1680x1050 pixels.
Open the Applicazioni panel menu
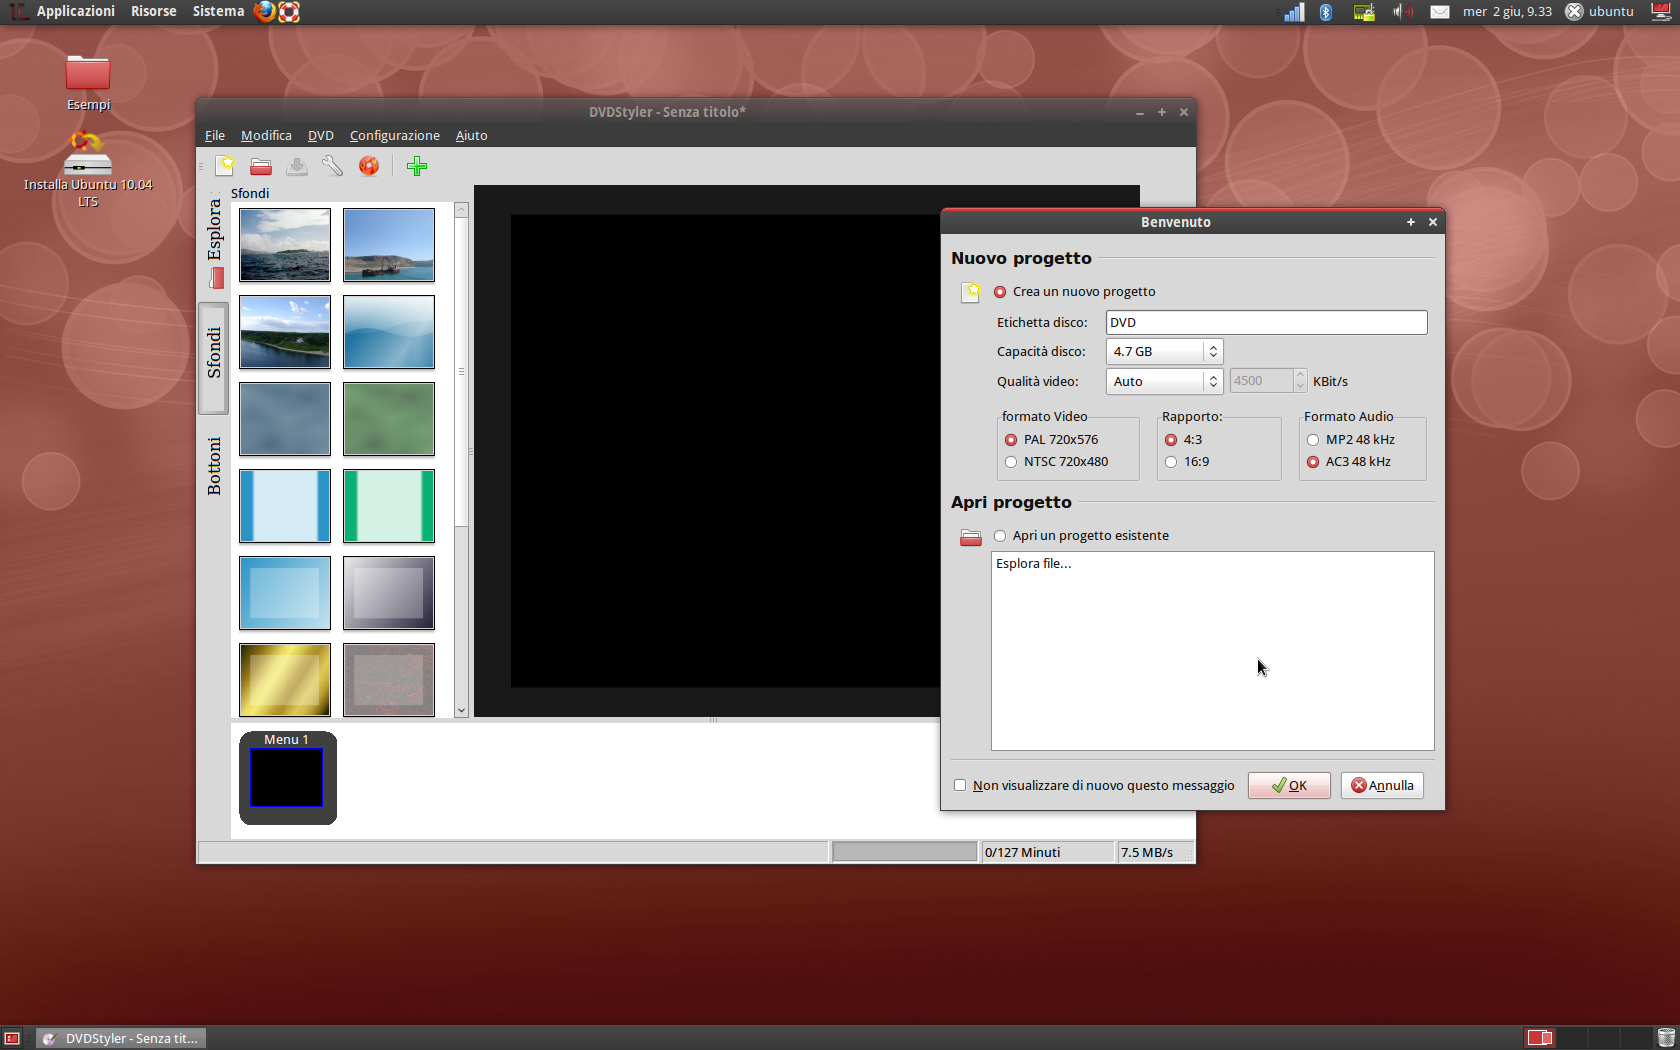tap(76, 11)
